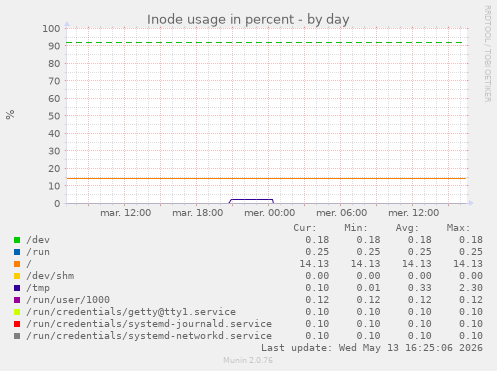
Task: Click the 'mer. 00:00' x-axis label
Action: (270, 213)
